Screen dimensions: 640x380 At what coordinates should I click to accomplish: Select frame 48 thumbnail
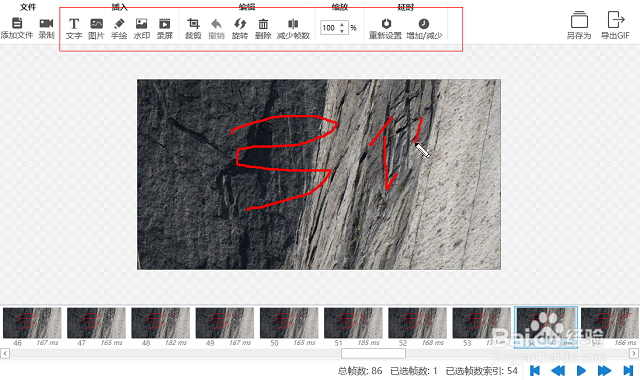[x=160, y=323]
